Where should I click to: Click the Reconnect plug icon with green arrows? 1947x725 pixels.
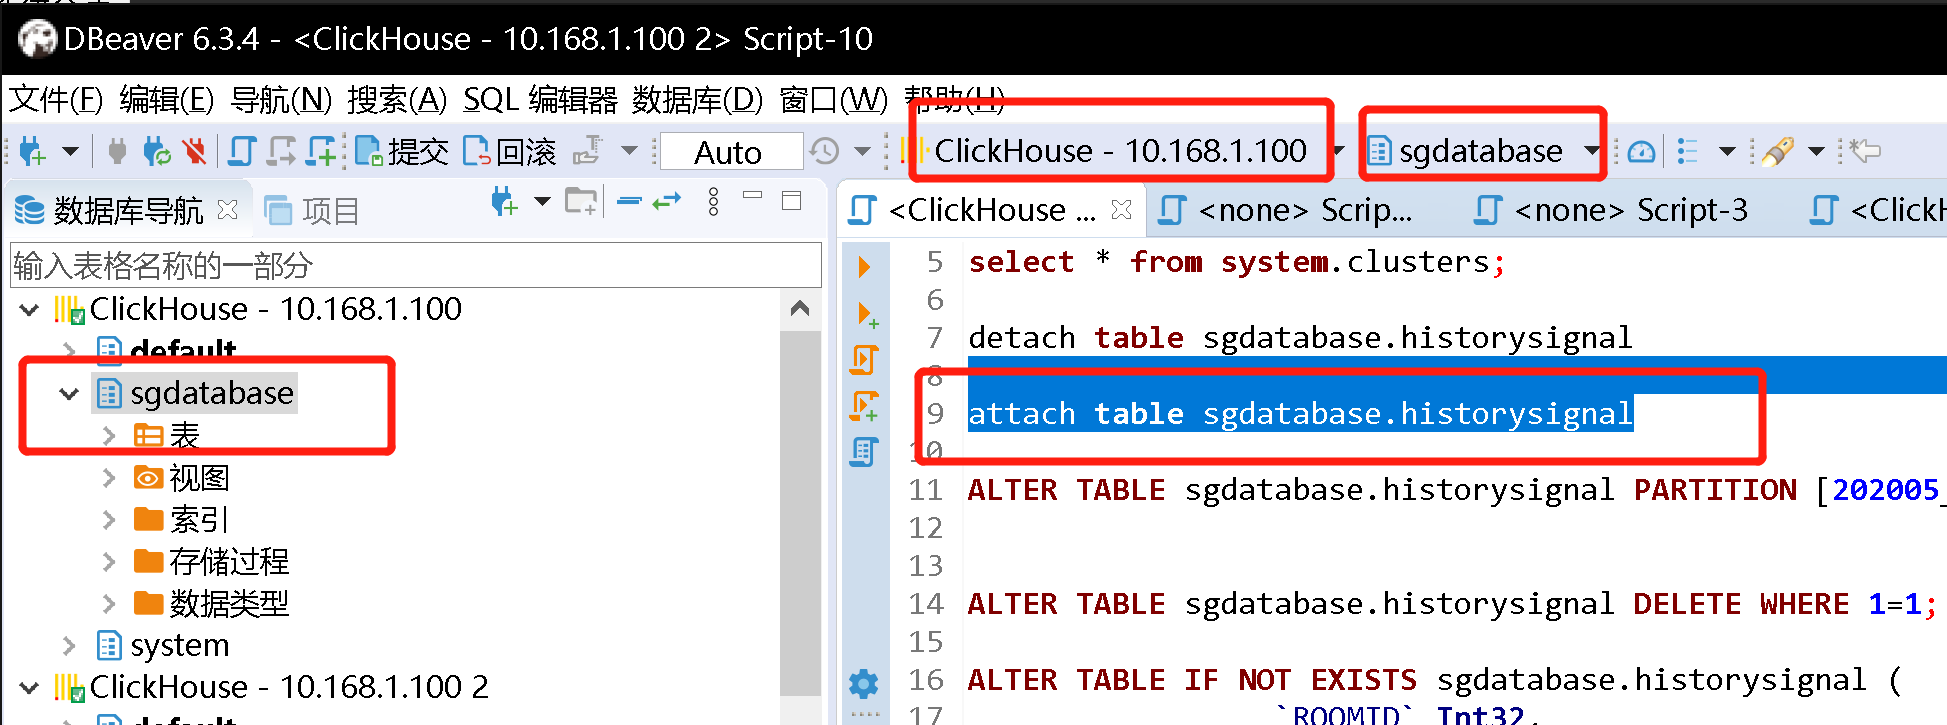(x=156, y=151)
